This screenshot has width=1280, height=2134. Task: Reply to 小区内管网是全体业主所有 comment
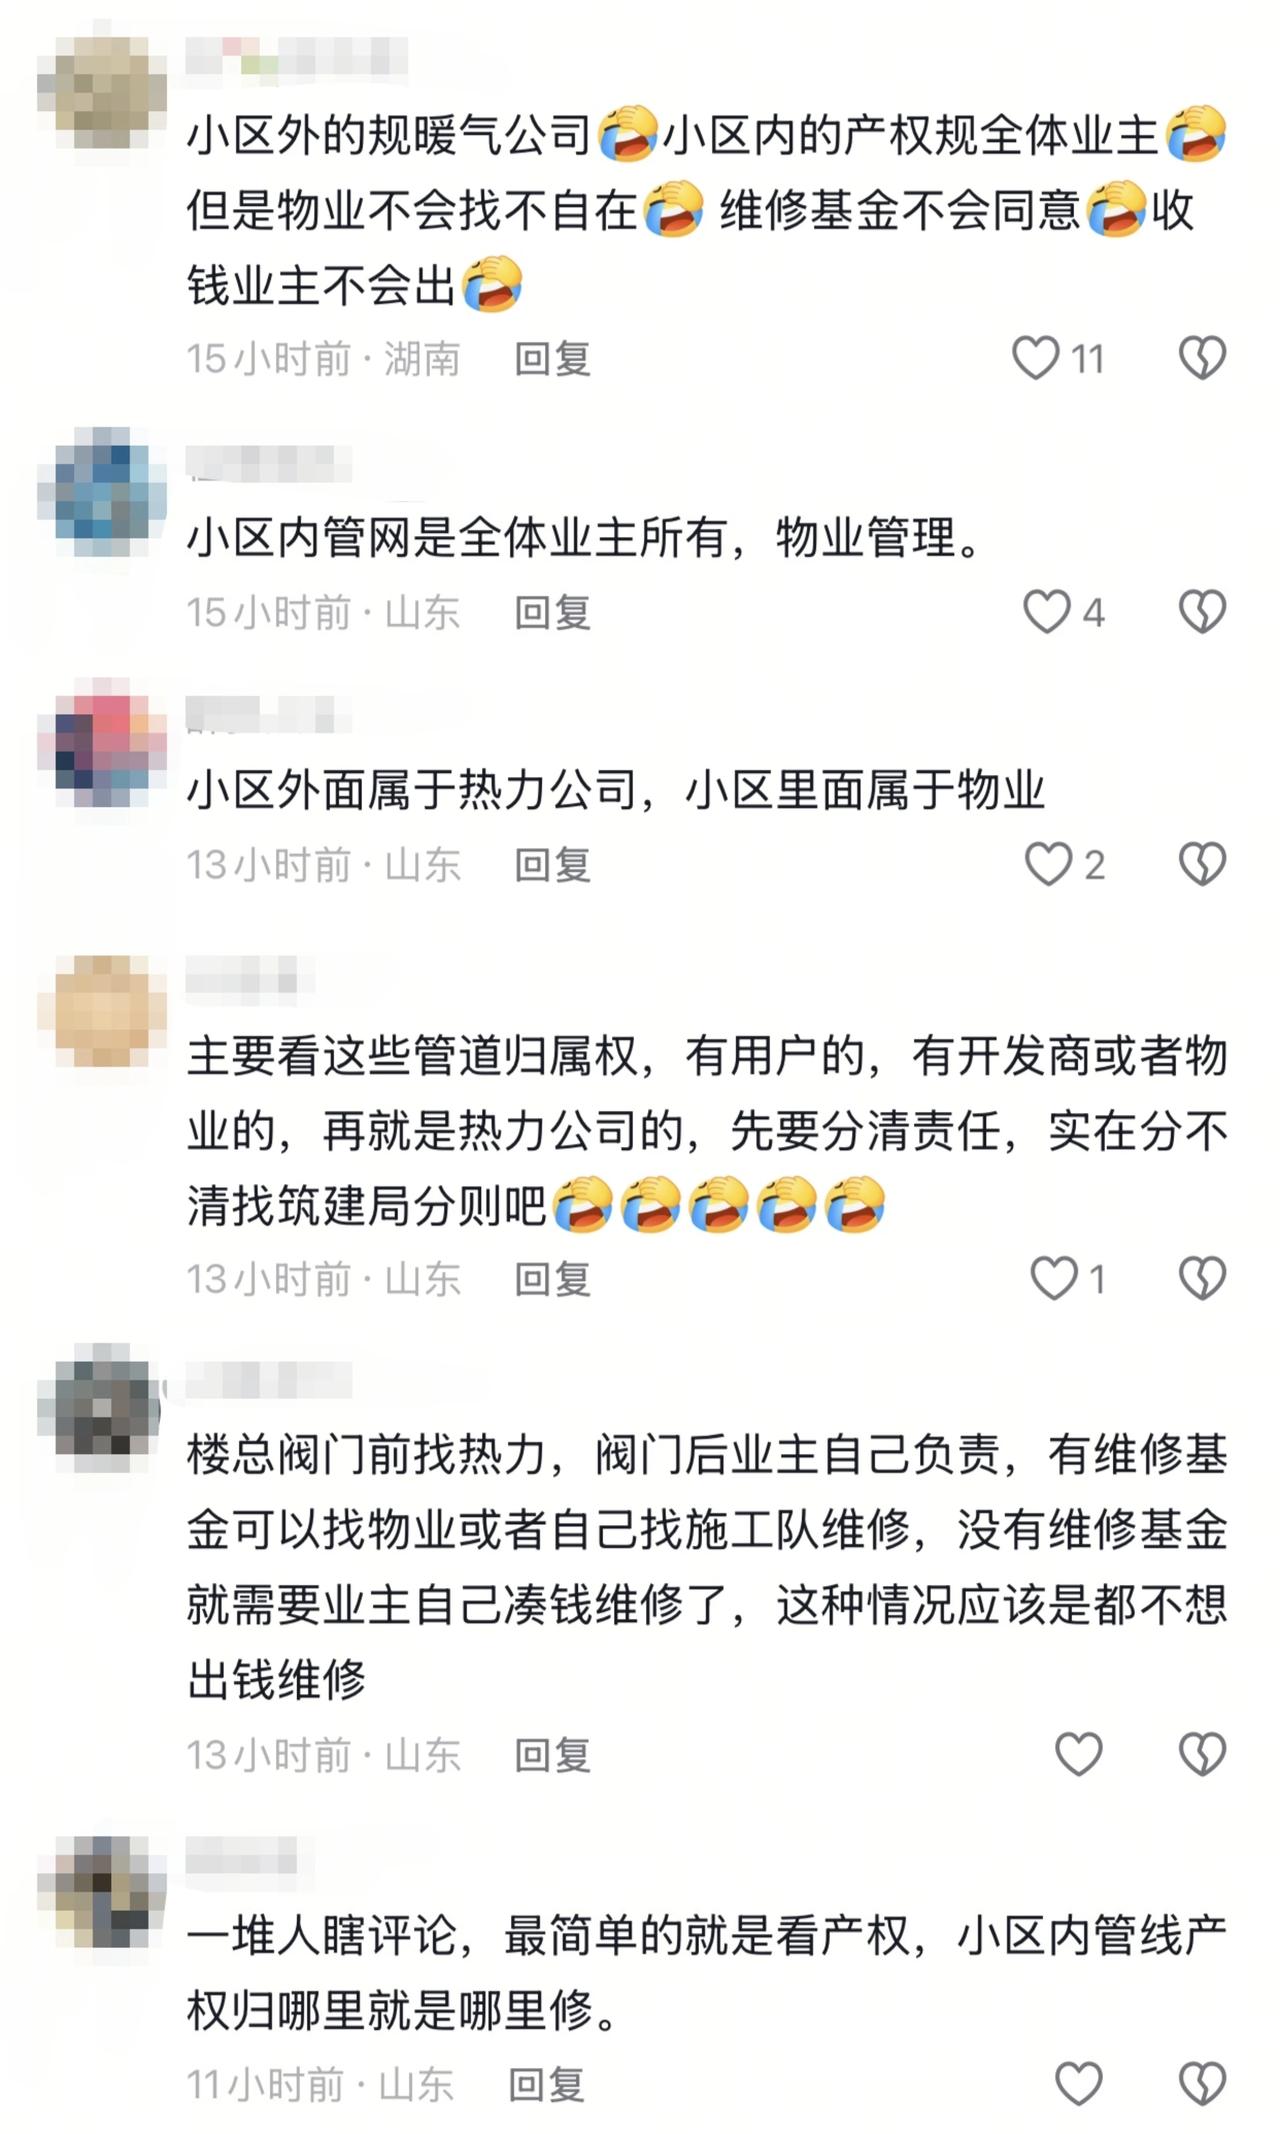552,612
